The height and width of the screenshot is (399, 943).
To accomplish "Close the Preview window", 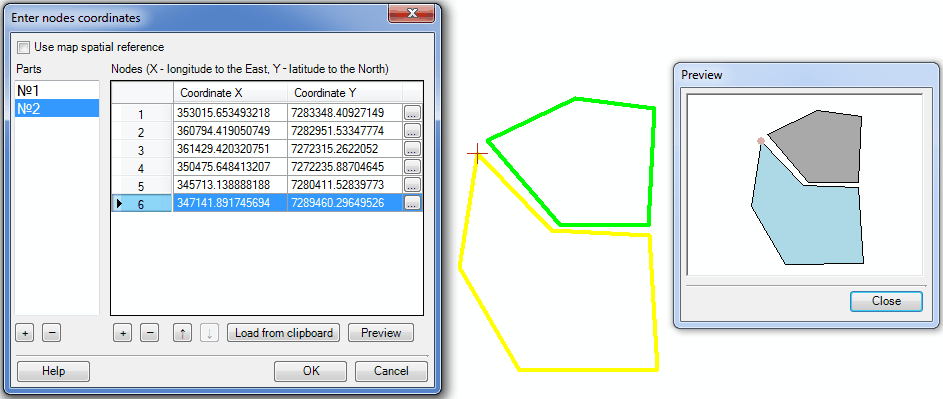I will tap(886, 301).
